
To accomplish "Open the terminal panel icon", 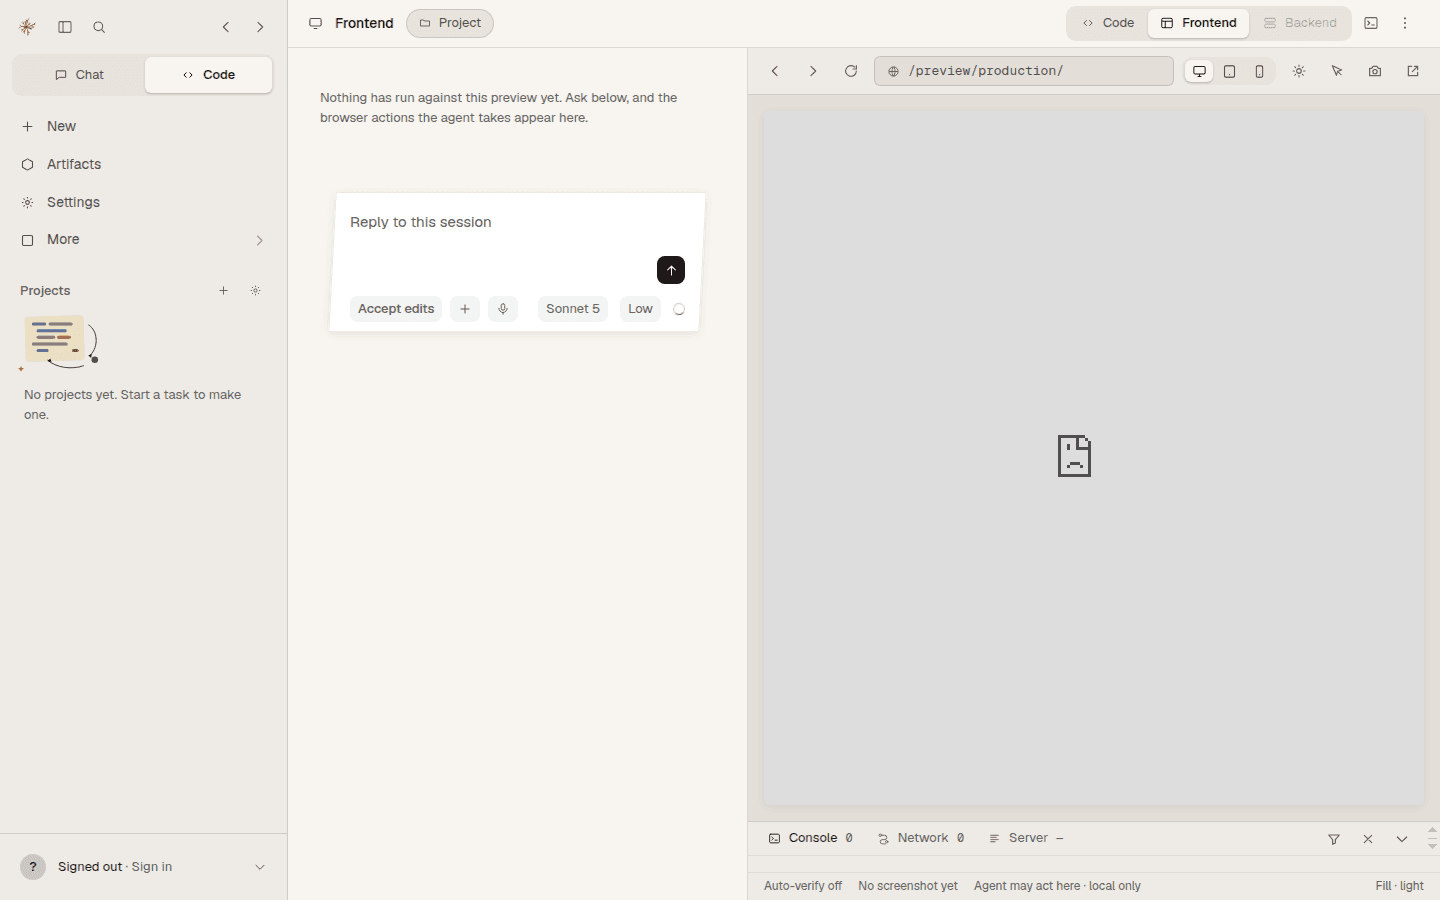I will pos(1371,23).
